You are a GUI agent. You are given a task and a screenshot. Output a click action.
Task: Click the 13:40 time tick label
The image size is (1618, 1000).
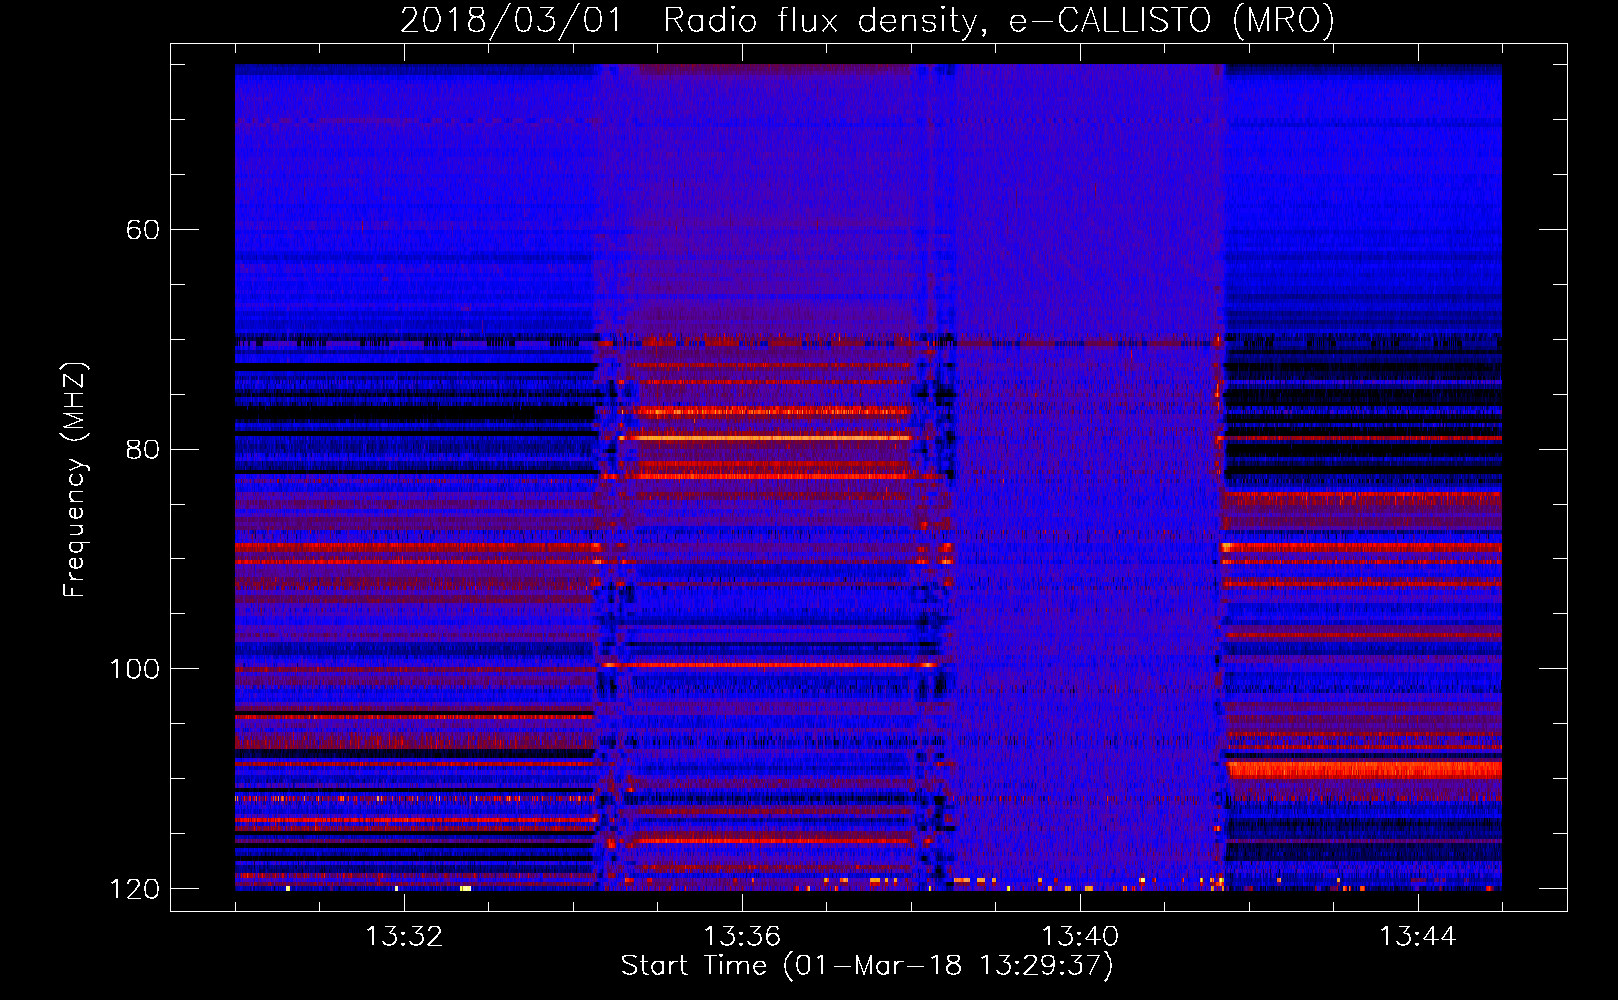click(1080, 937)
